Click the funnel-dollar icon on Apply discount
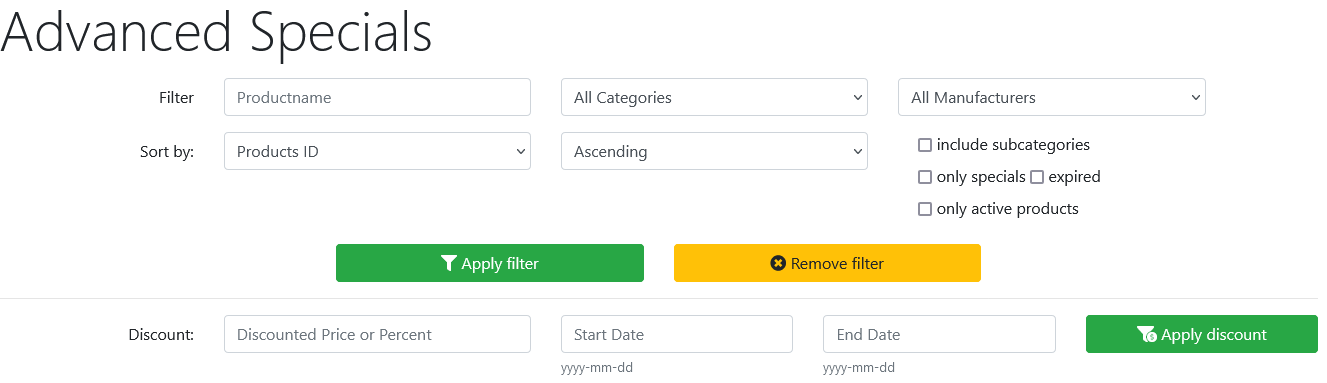This screenshot has width=1327, height=383. [x=1147, y=335]
